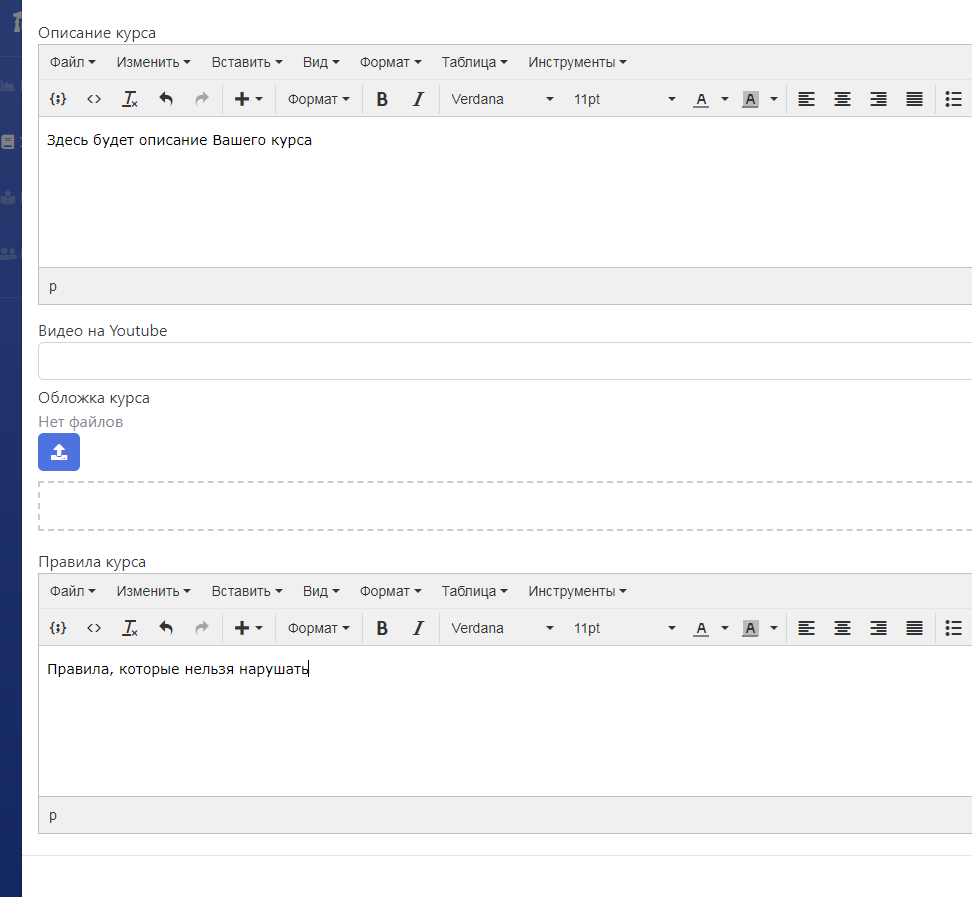
Task: Undo last change in course rules editor
Action: [166, 628]
